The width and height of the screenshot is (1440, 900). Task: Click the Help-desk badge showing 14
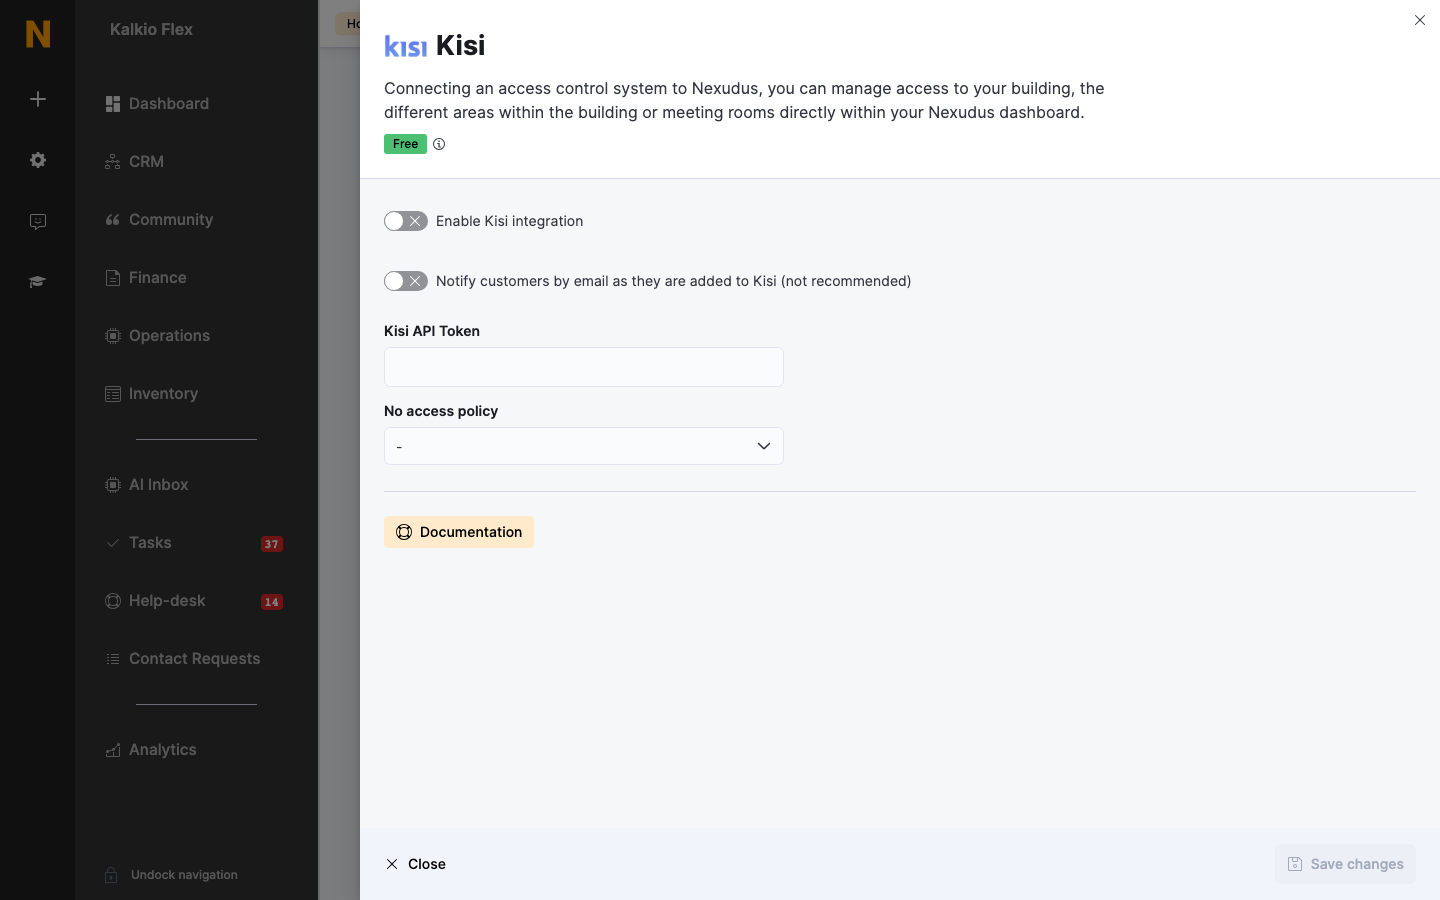coord(272,602)
